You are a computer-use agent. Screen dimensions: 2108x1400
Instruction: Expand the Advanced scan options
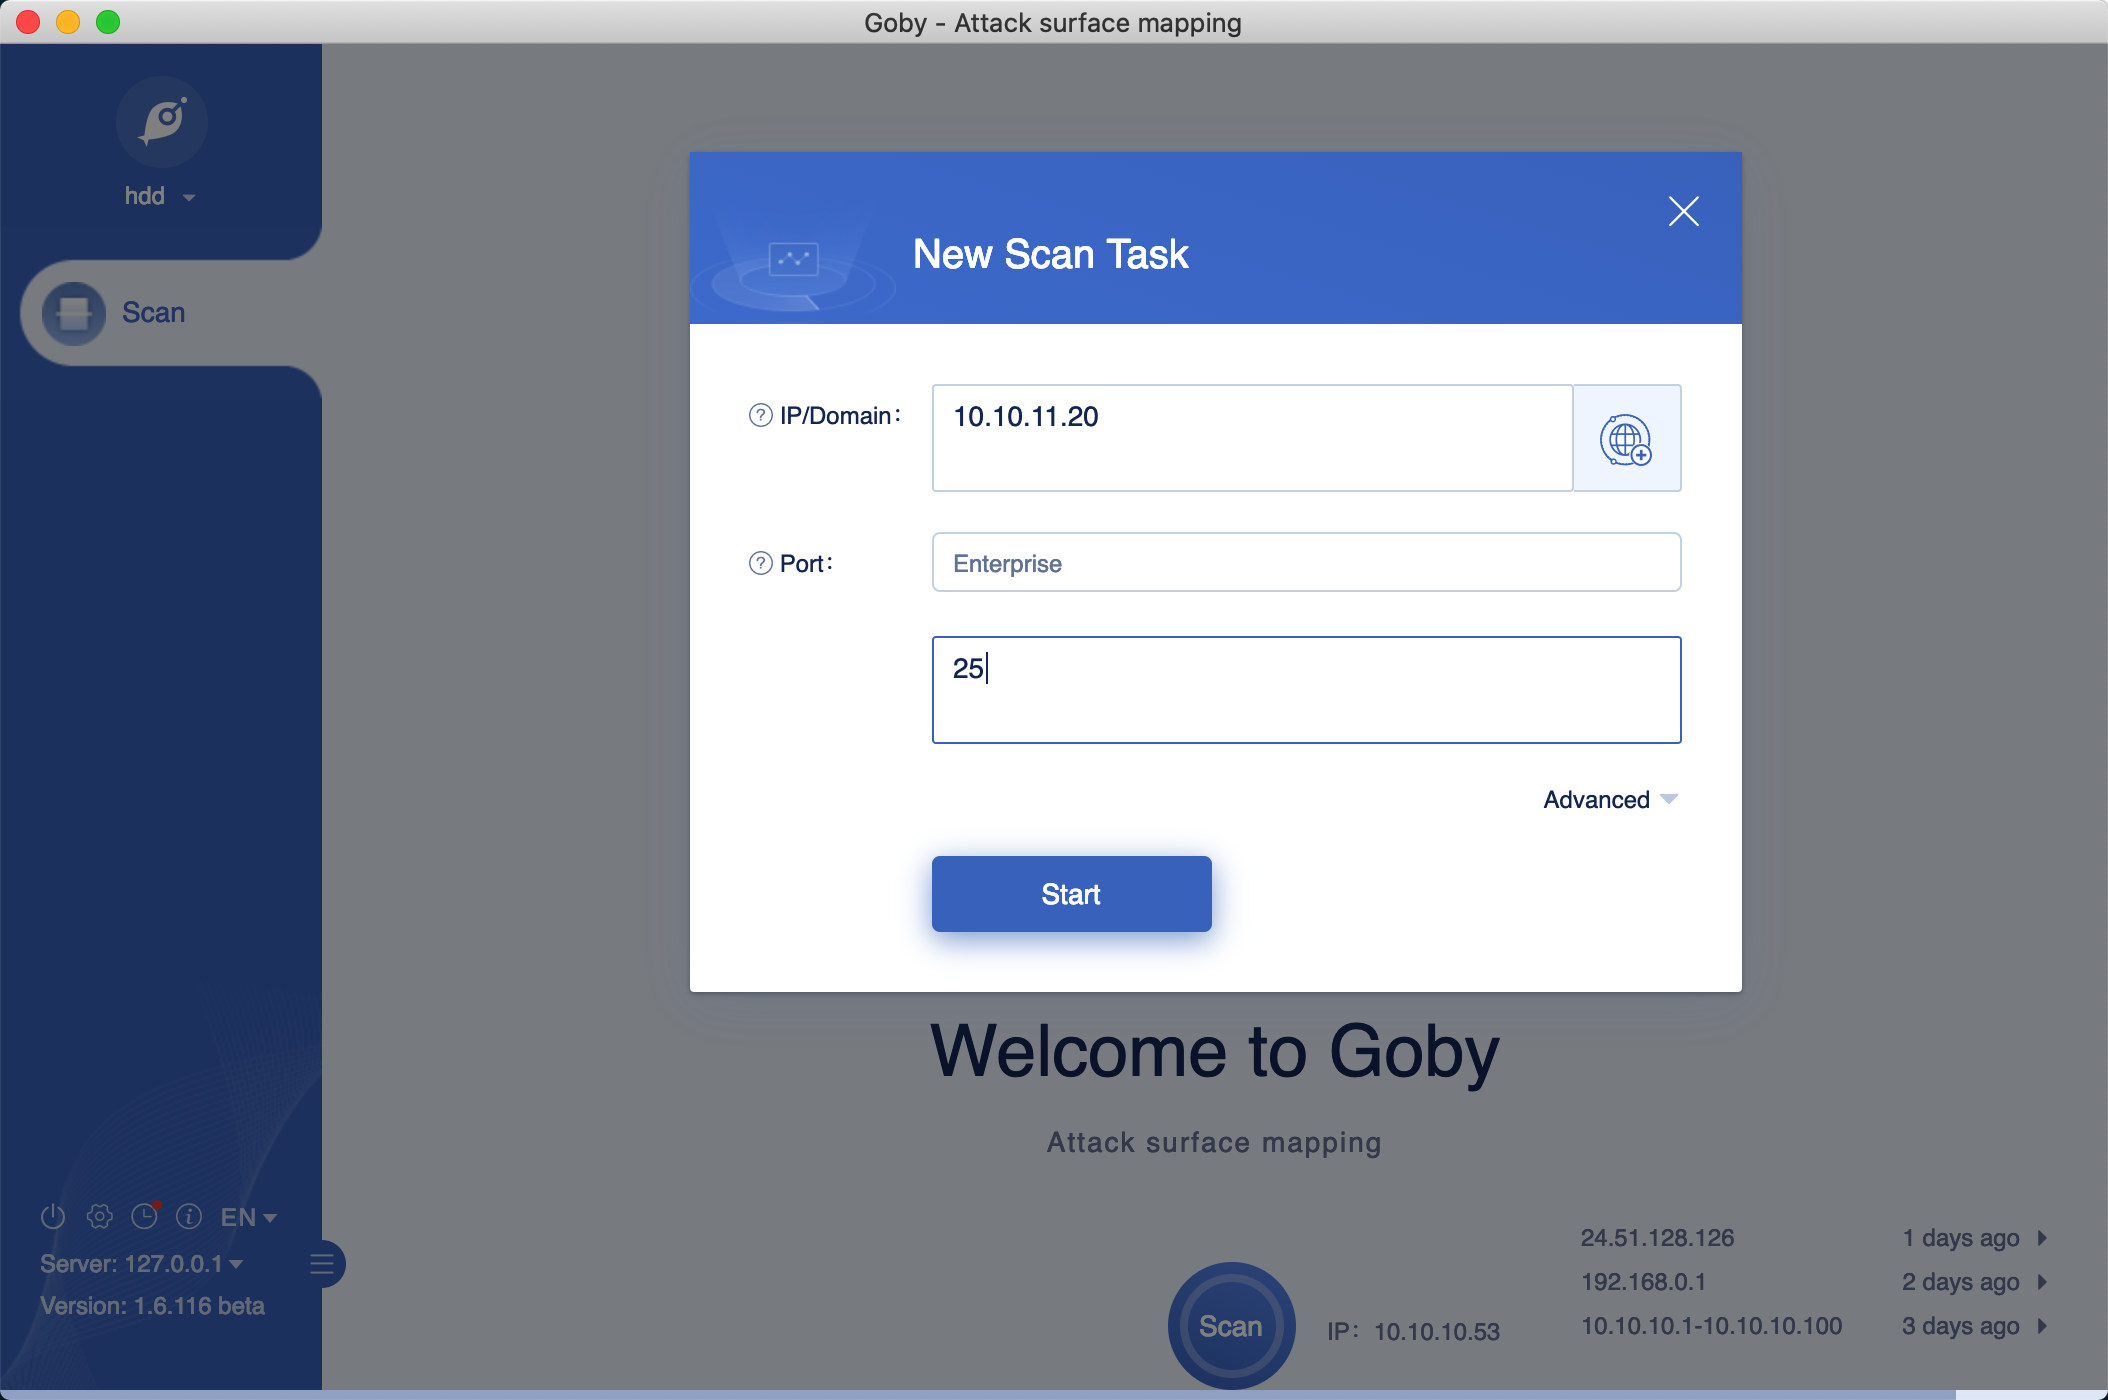[x=1608, y=798]
